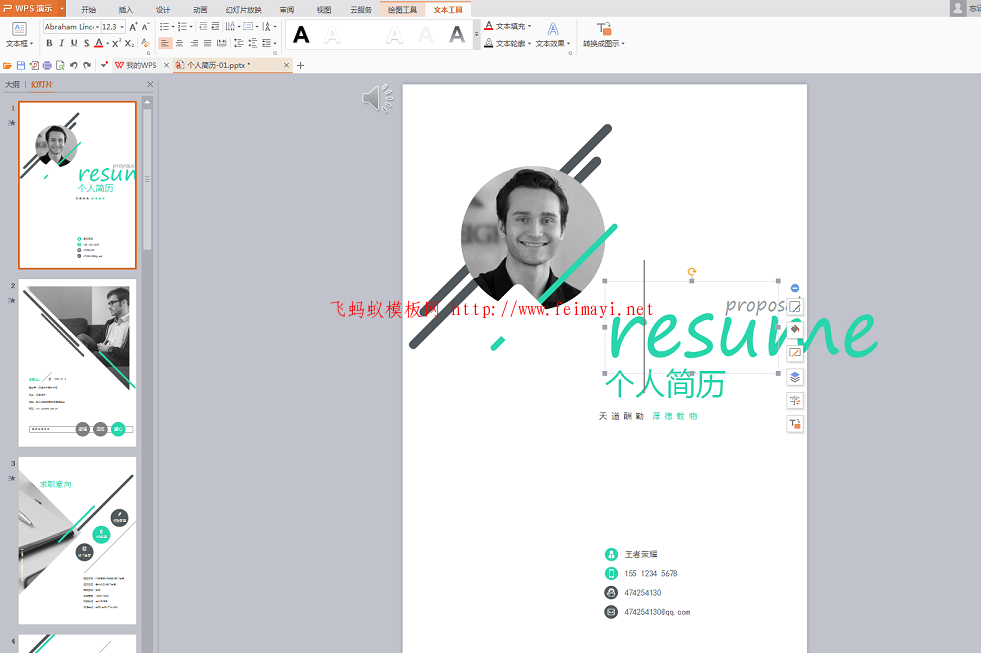This screenshot has width=981, height=653.
Task: Switch to the 绘图工具 tab
Action: [x=402, y=9]
